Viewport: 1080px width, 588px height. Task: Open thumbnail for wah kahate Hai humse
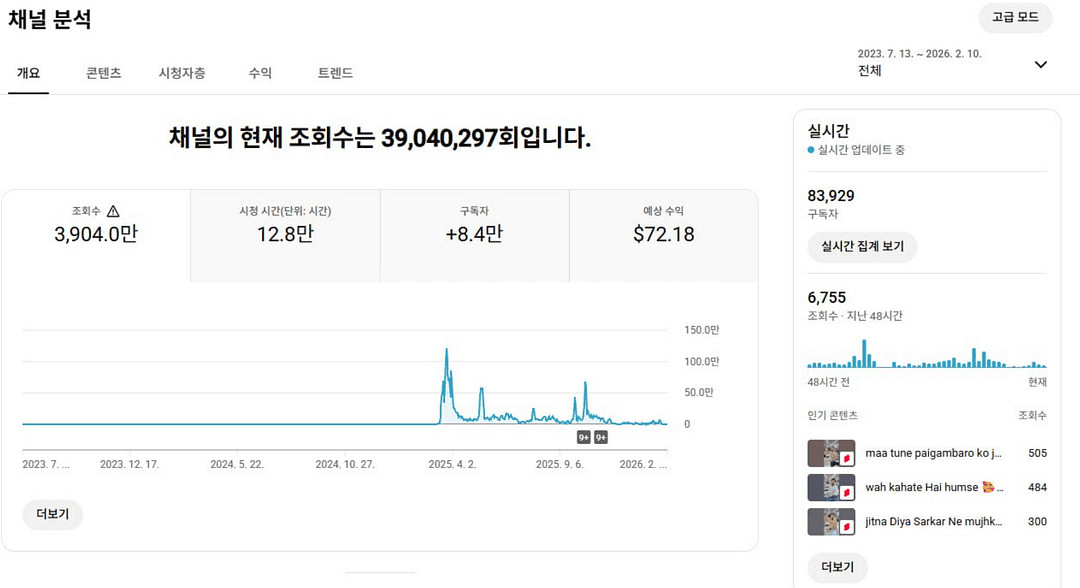(831, 487)
